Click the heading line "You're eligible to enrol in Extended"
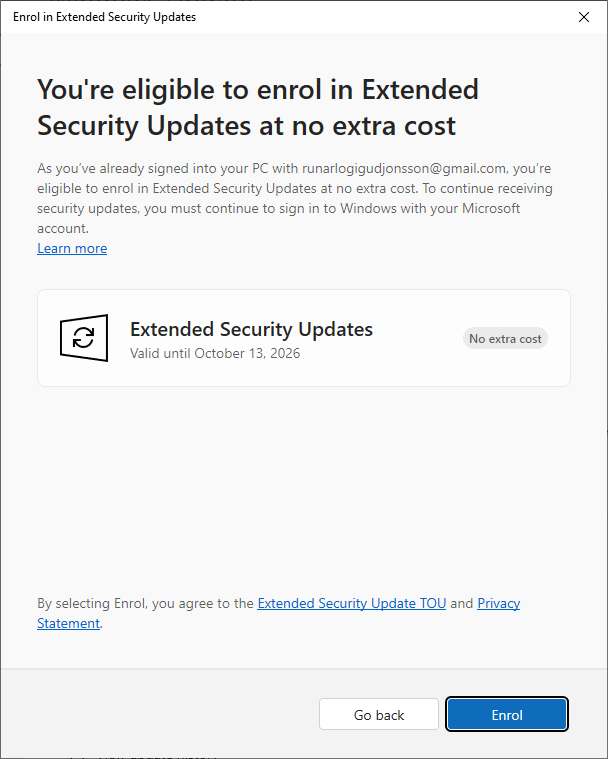This screenshot has height=759, width=608. pyautogui.click(x=258, y=90)
